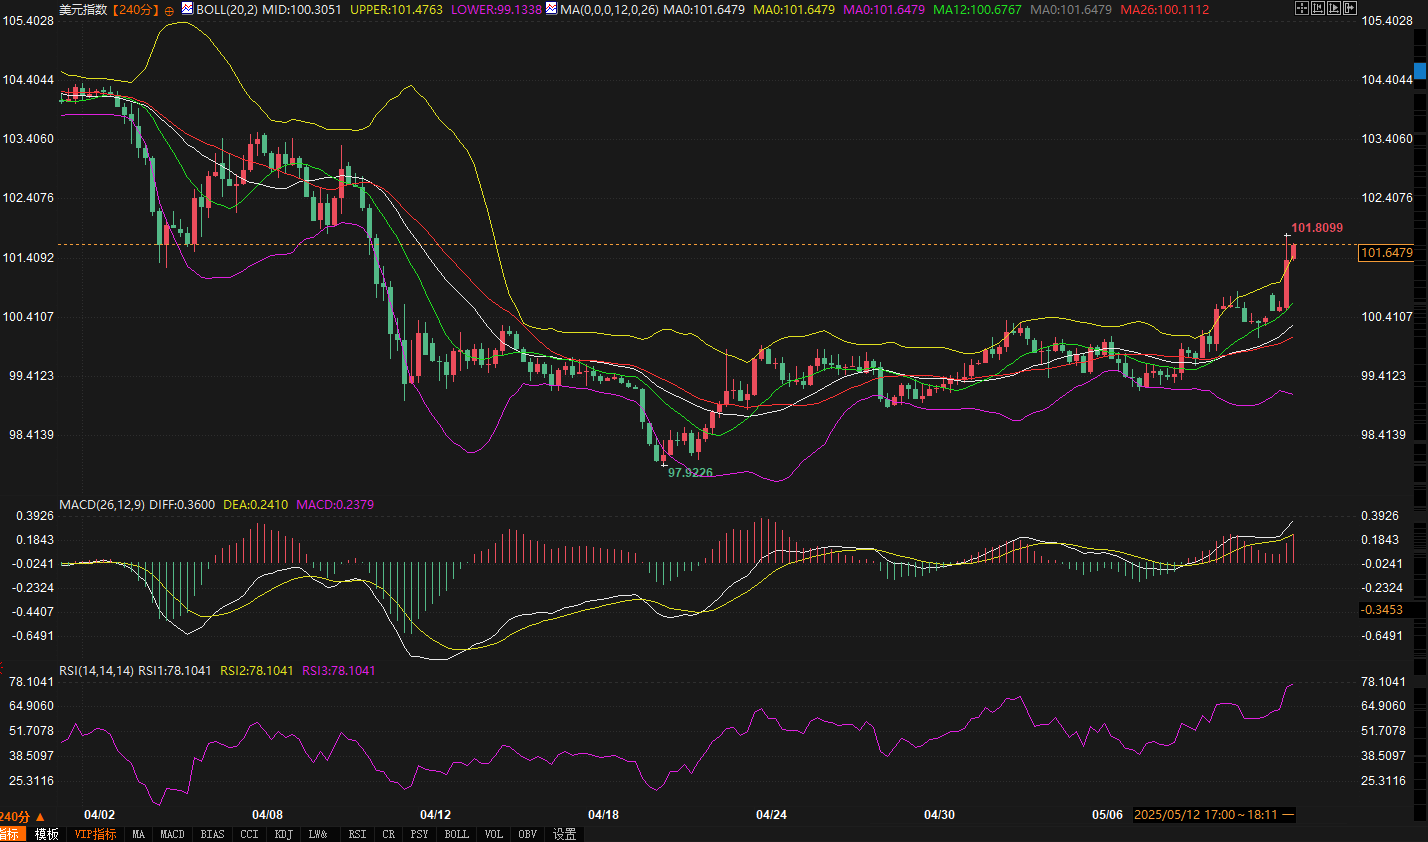Viewport: 1428px width, 842px height.
Task: Select the RSI indicator tab
Action: pyautogui.click(x=357, y=834)
